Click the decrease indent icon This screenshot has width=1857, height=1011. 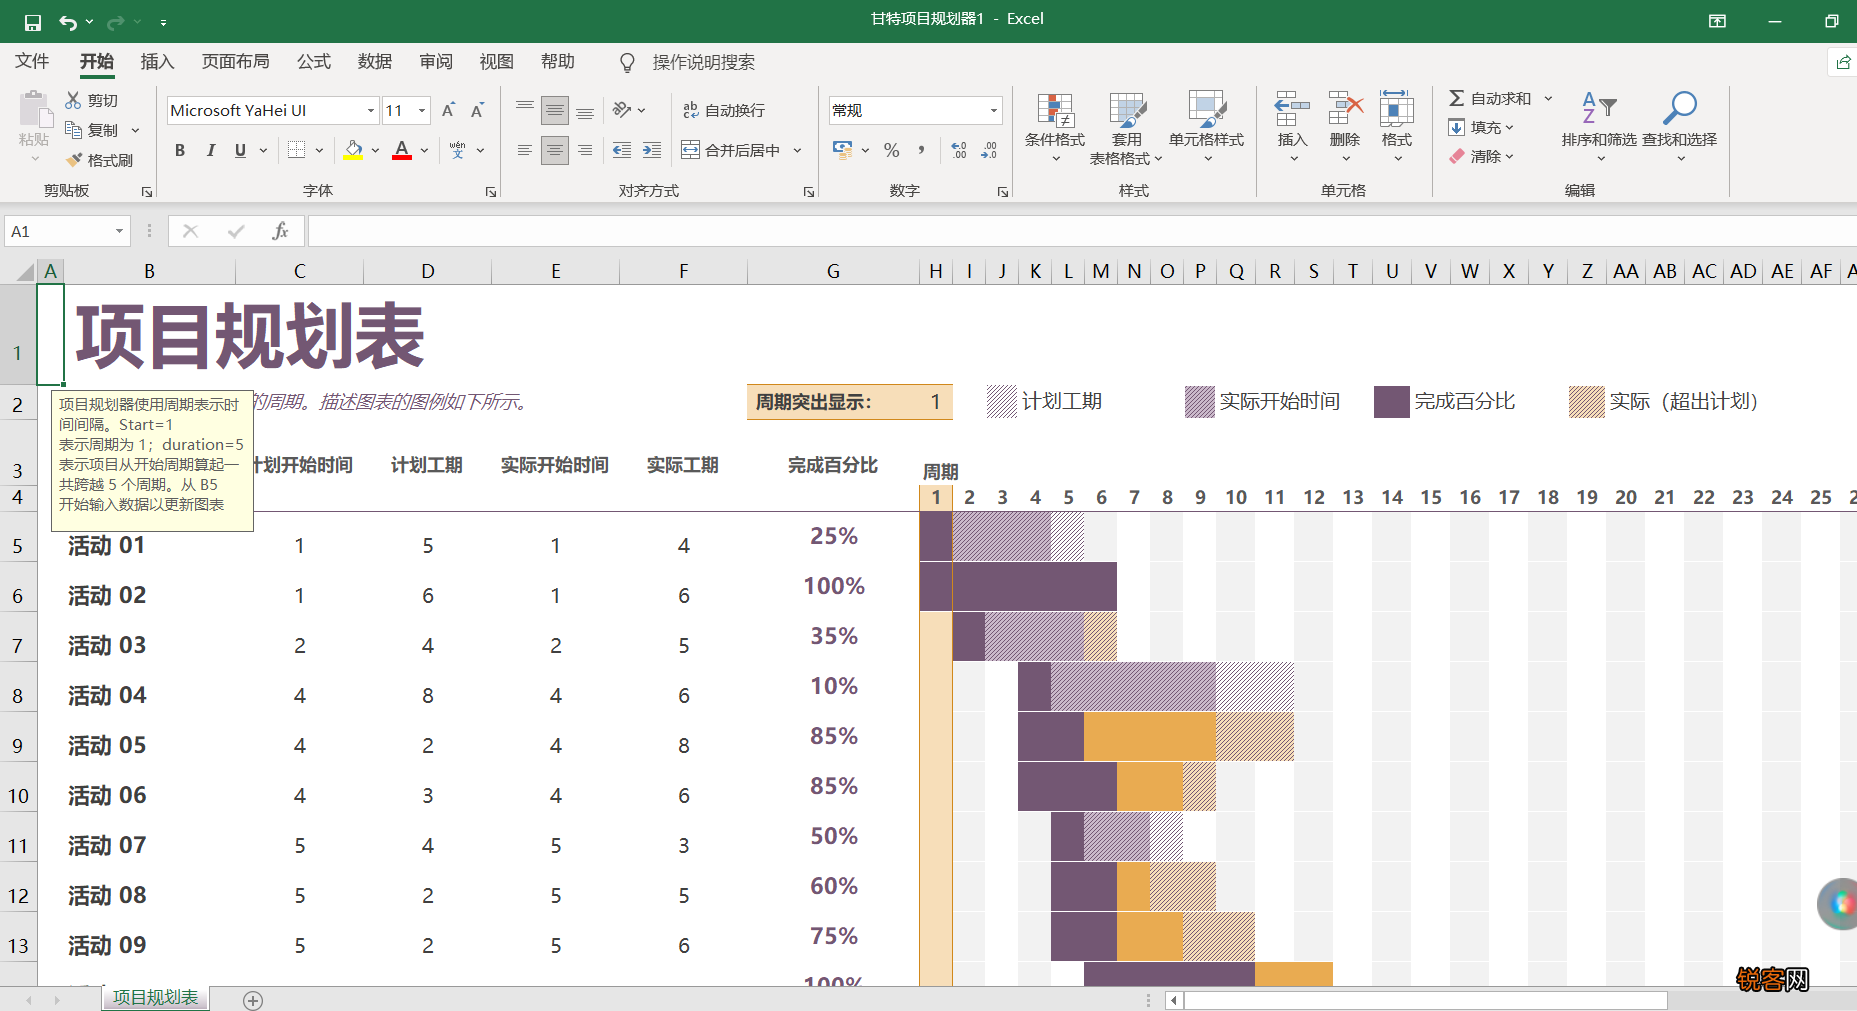[622, 150]
